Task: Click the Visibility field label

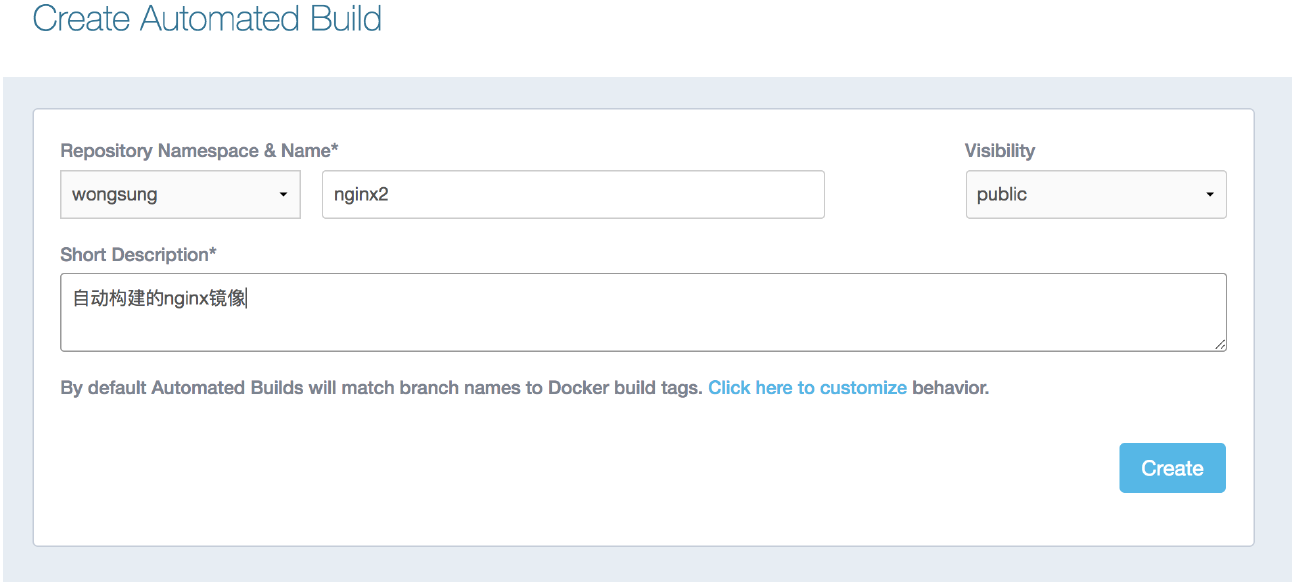Action: click(1000, 150)
